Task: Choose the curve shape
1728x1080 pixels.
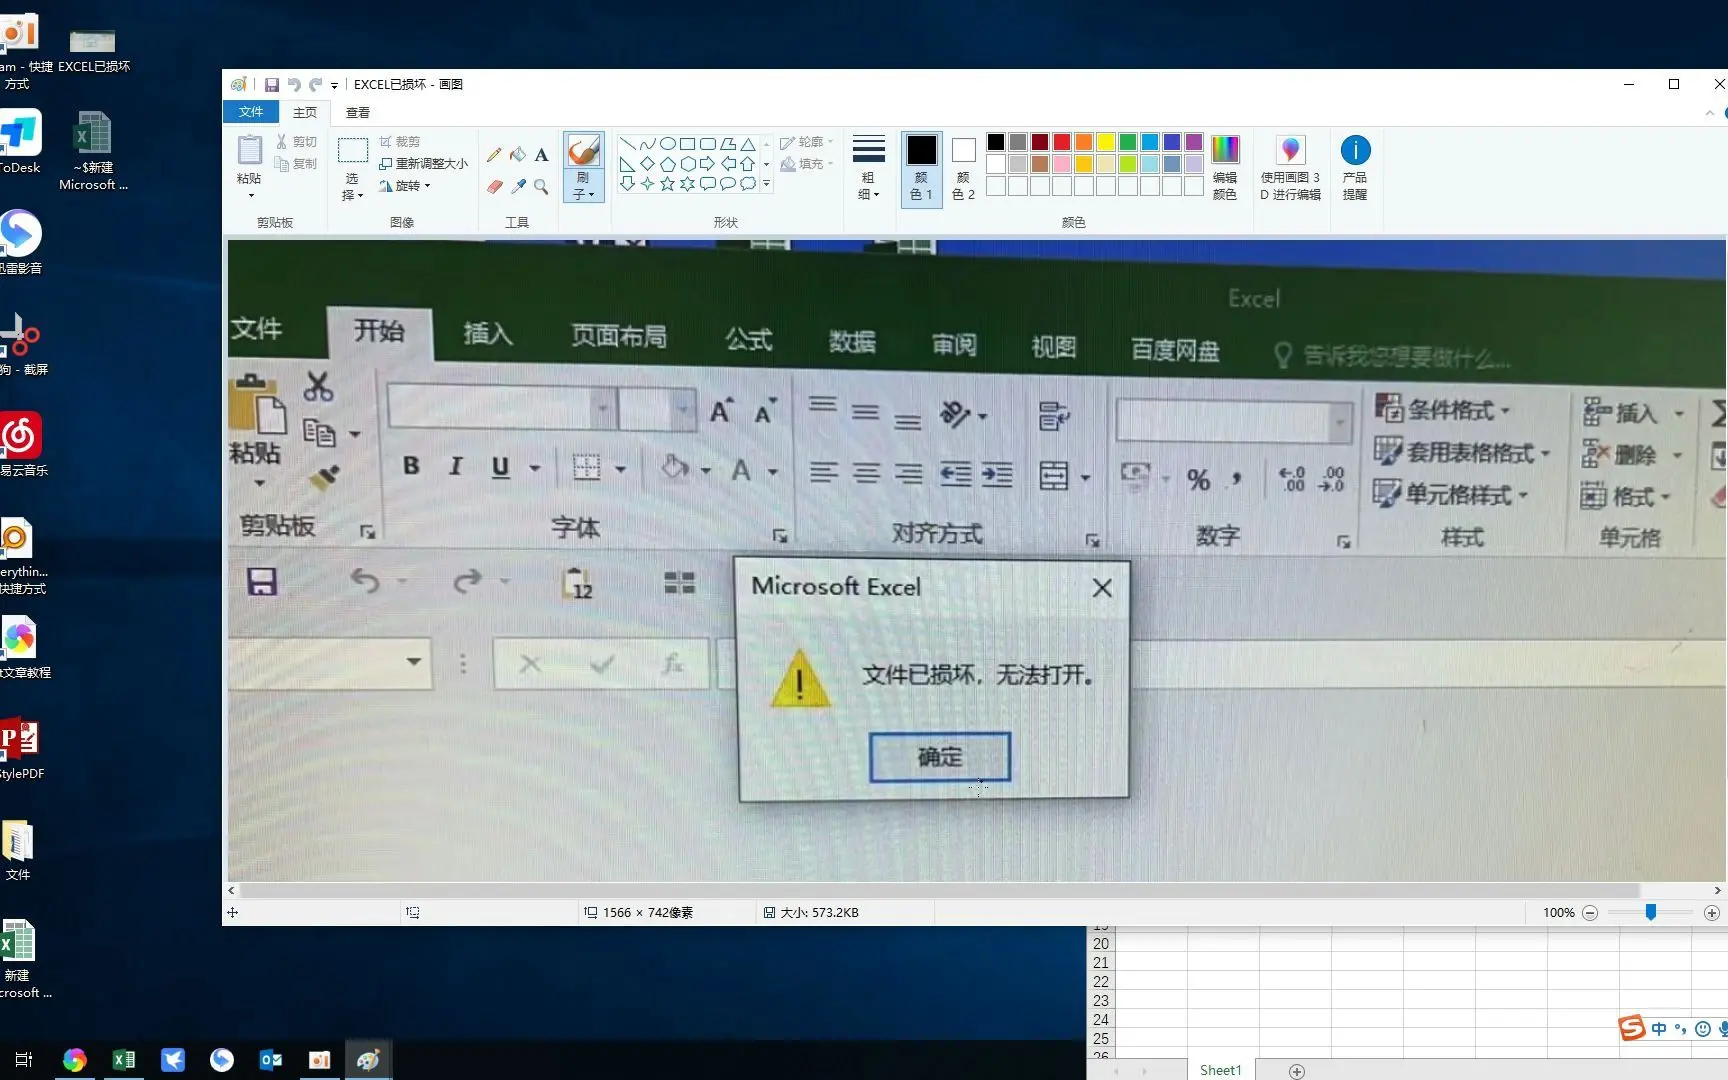Action: [647, 144]
